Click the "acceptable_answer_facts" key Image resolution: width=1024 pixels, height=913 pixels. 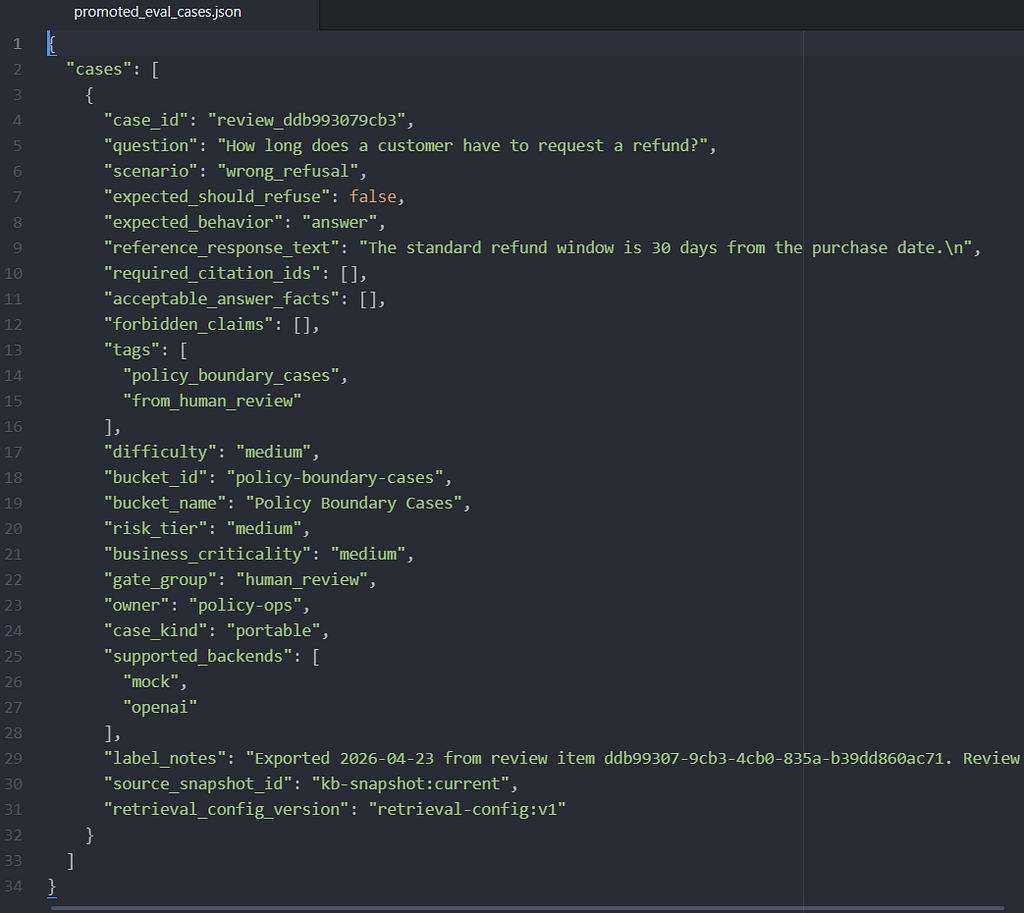tap(221, 298)
